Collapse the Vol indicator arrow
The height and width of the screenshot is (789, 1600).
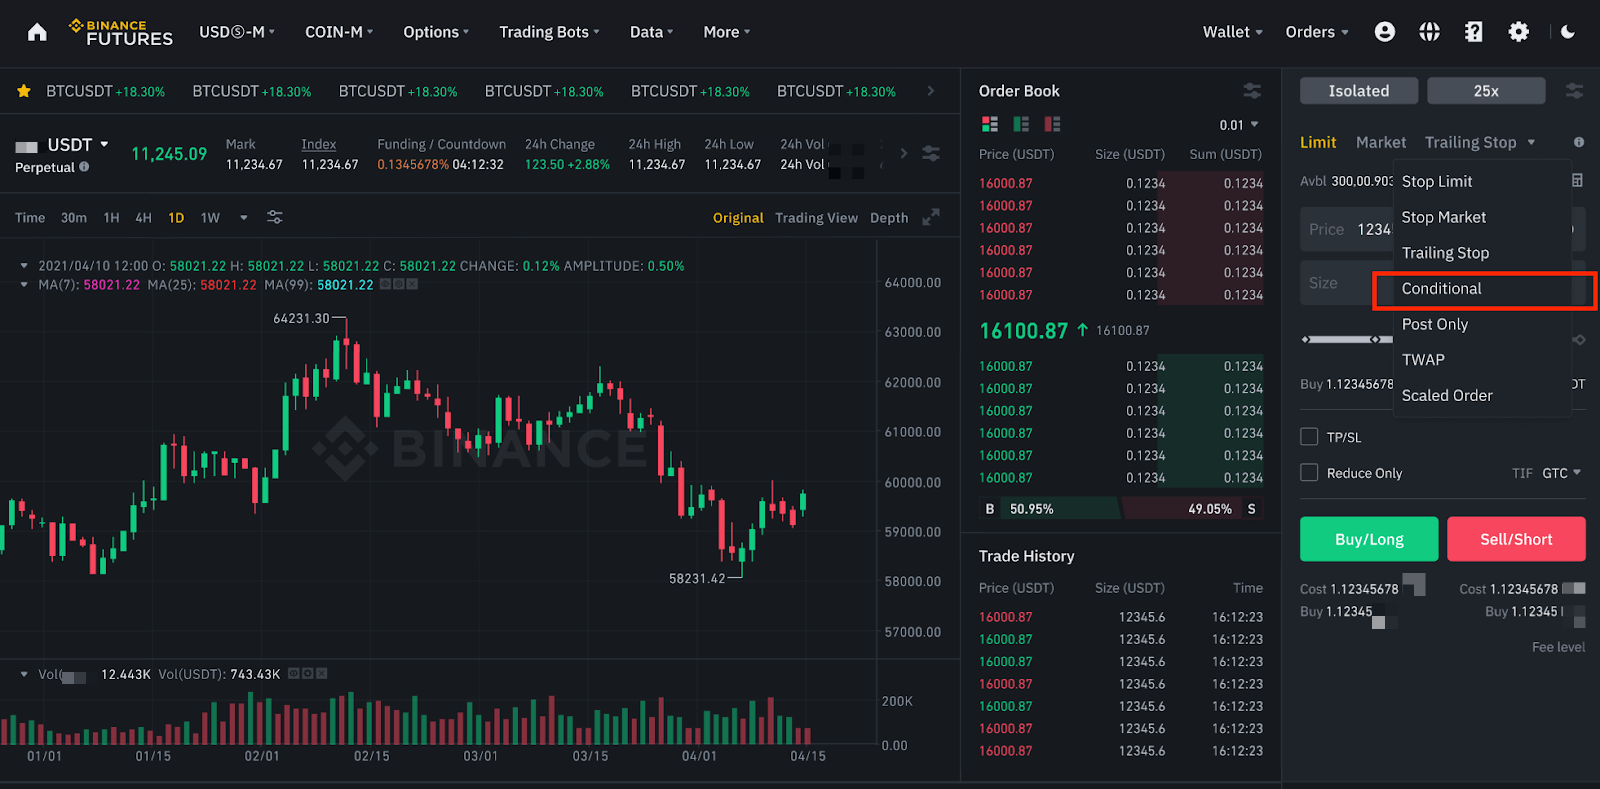(24, 674)
